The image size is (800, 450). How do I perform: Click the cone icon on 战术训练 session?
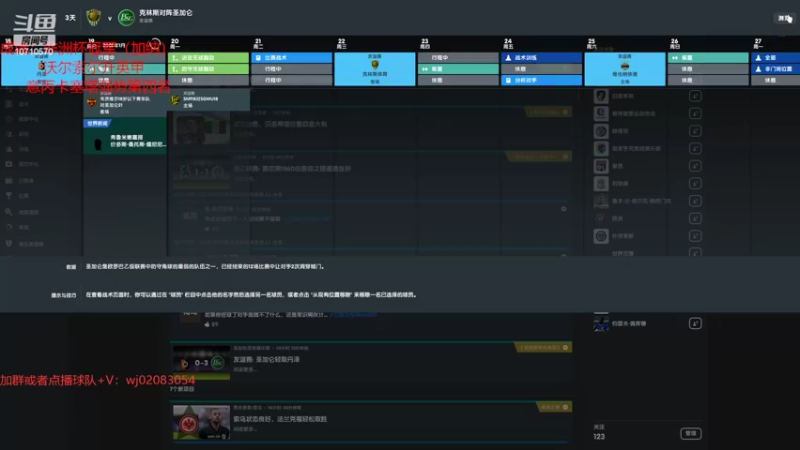click(x=508, y=58)
